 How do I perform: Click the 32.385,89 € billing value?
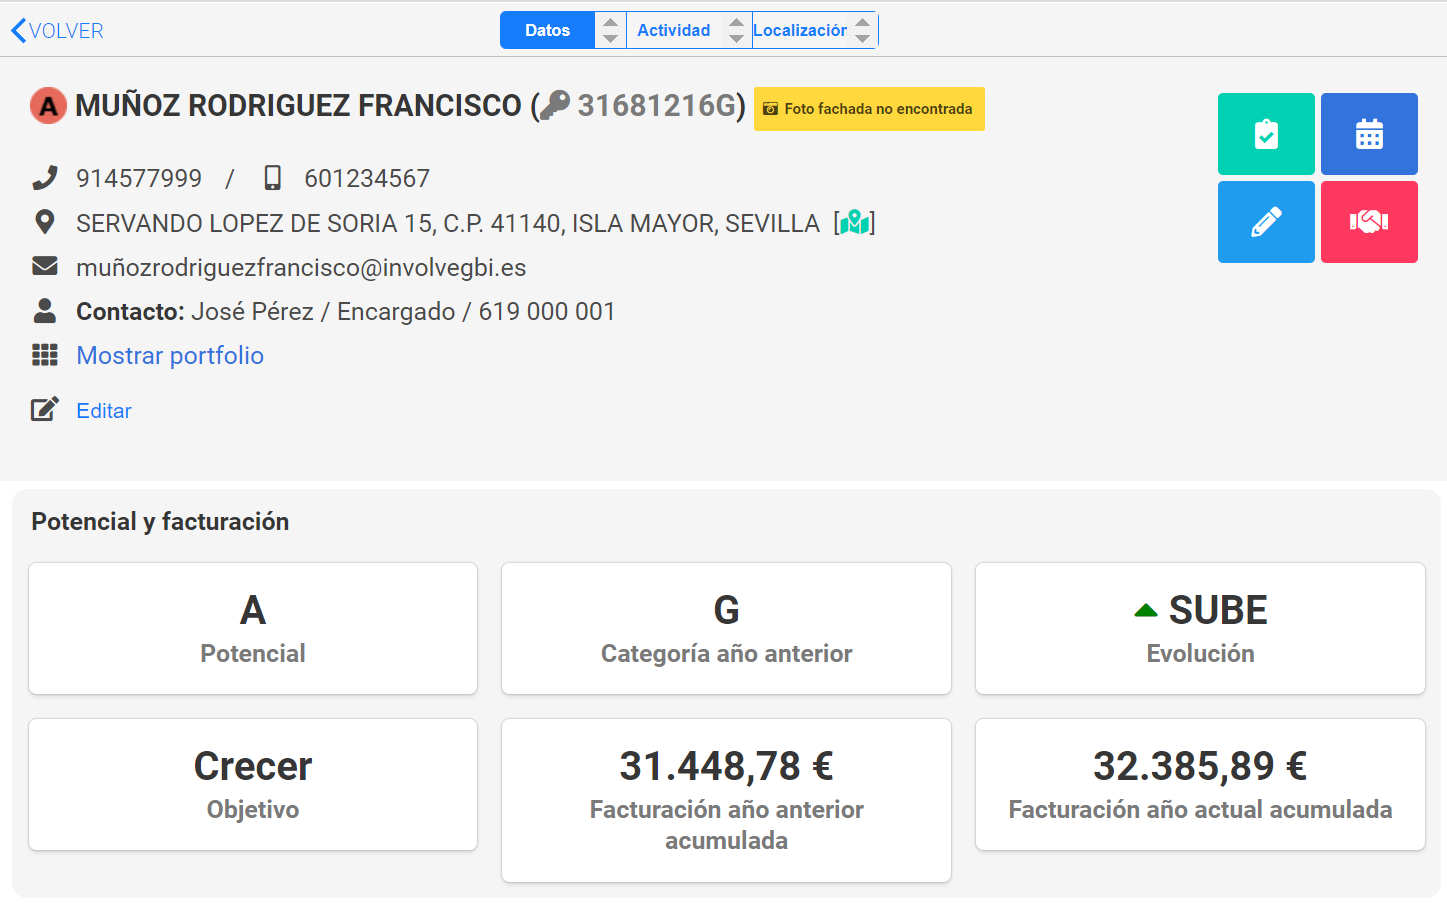(1200, 767)
